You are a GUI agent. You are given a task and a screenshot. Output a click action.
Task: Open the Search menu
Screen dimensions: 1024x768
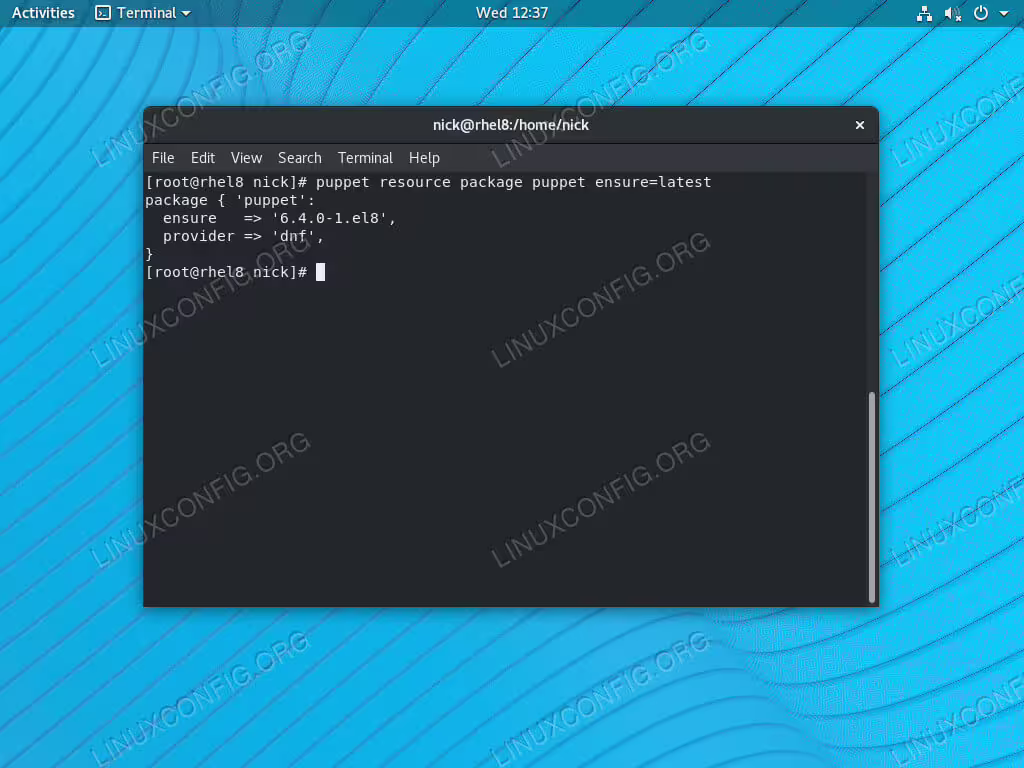pos(300,158)
